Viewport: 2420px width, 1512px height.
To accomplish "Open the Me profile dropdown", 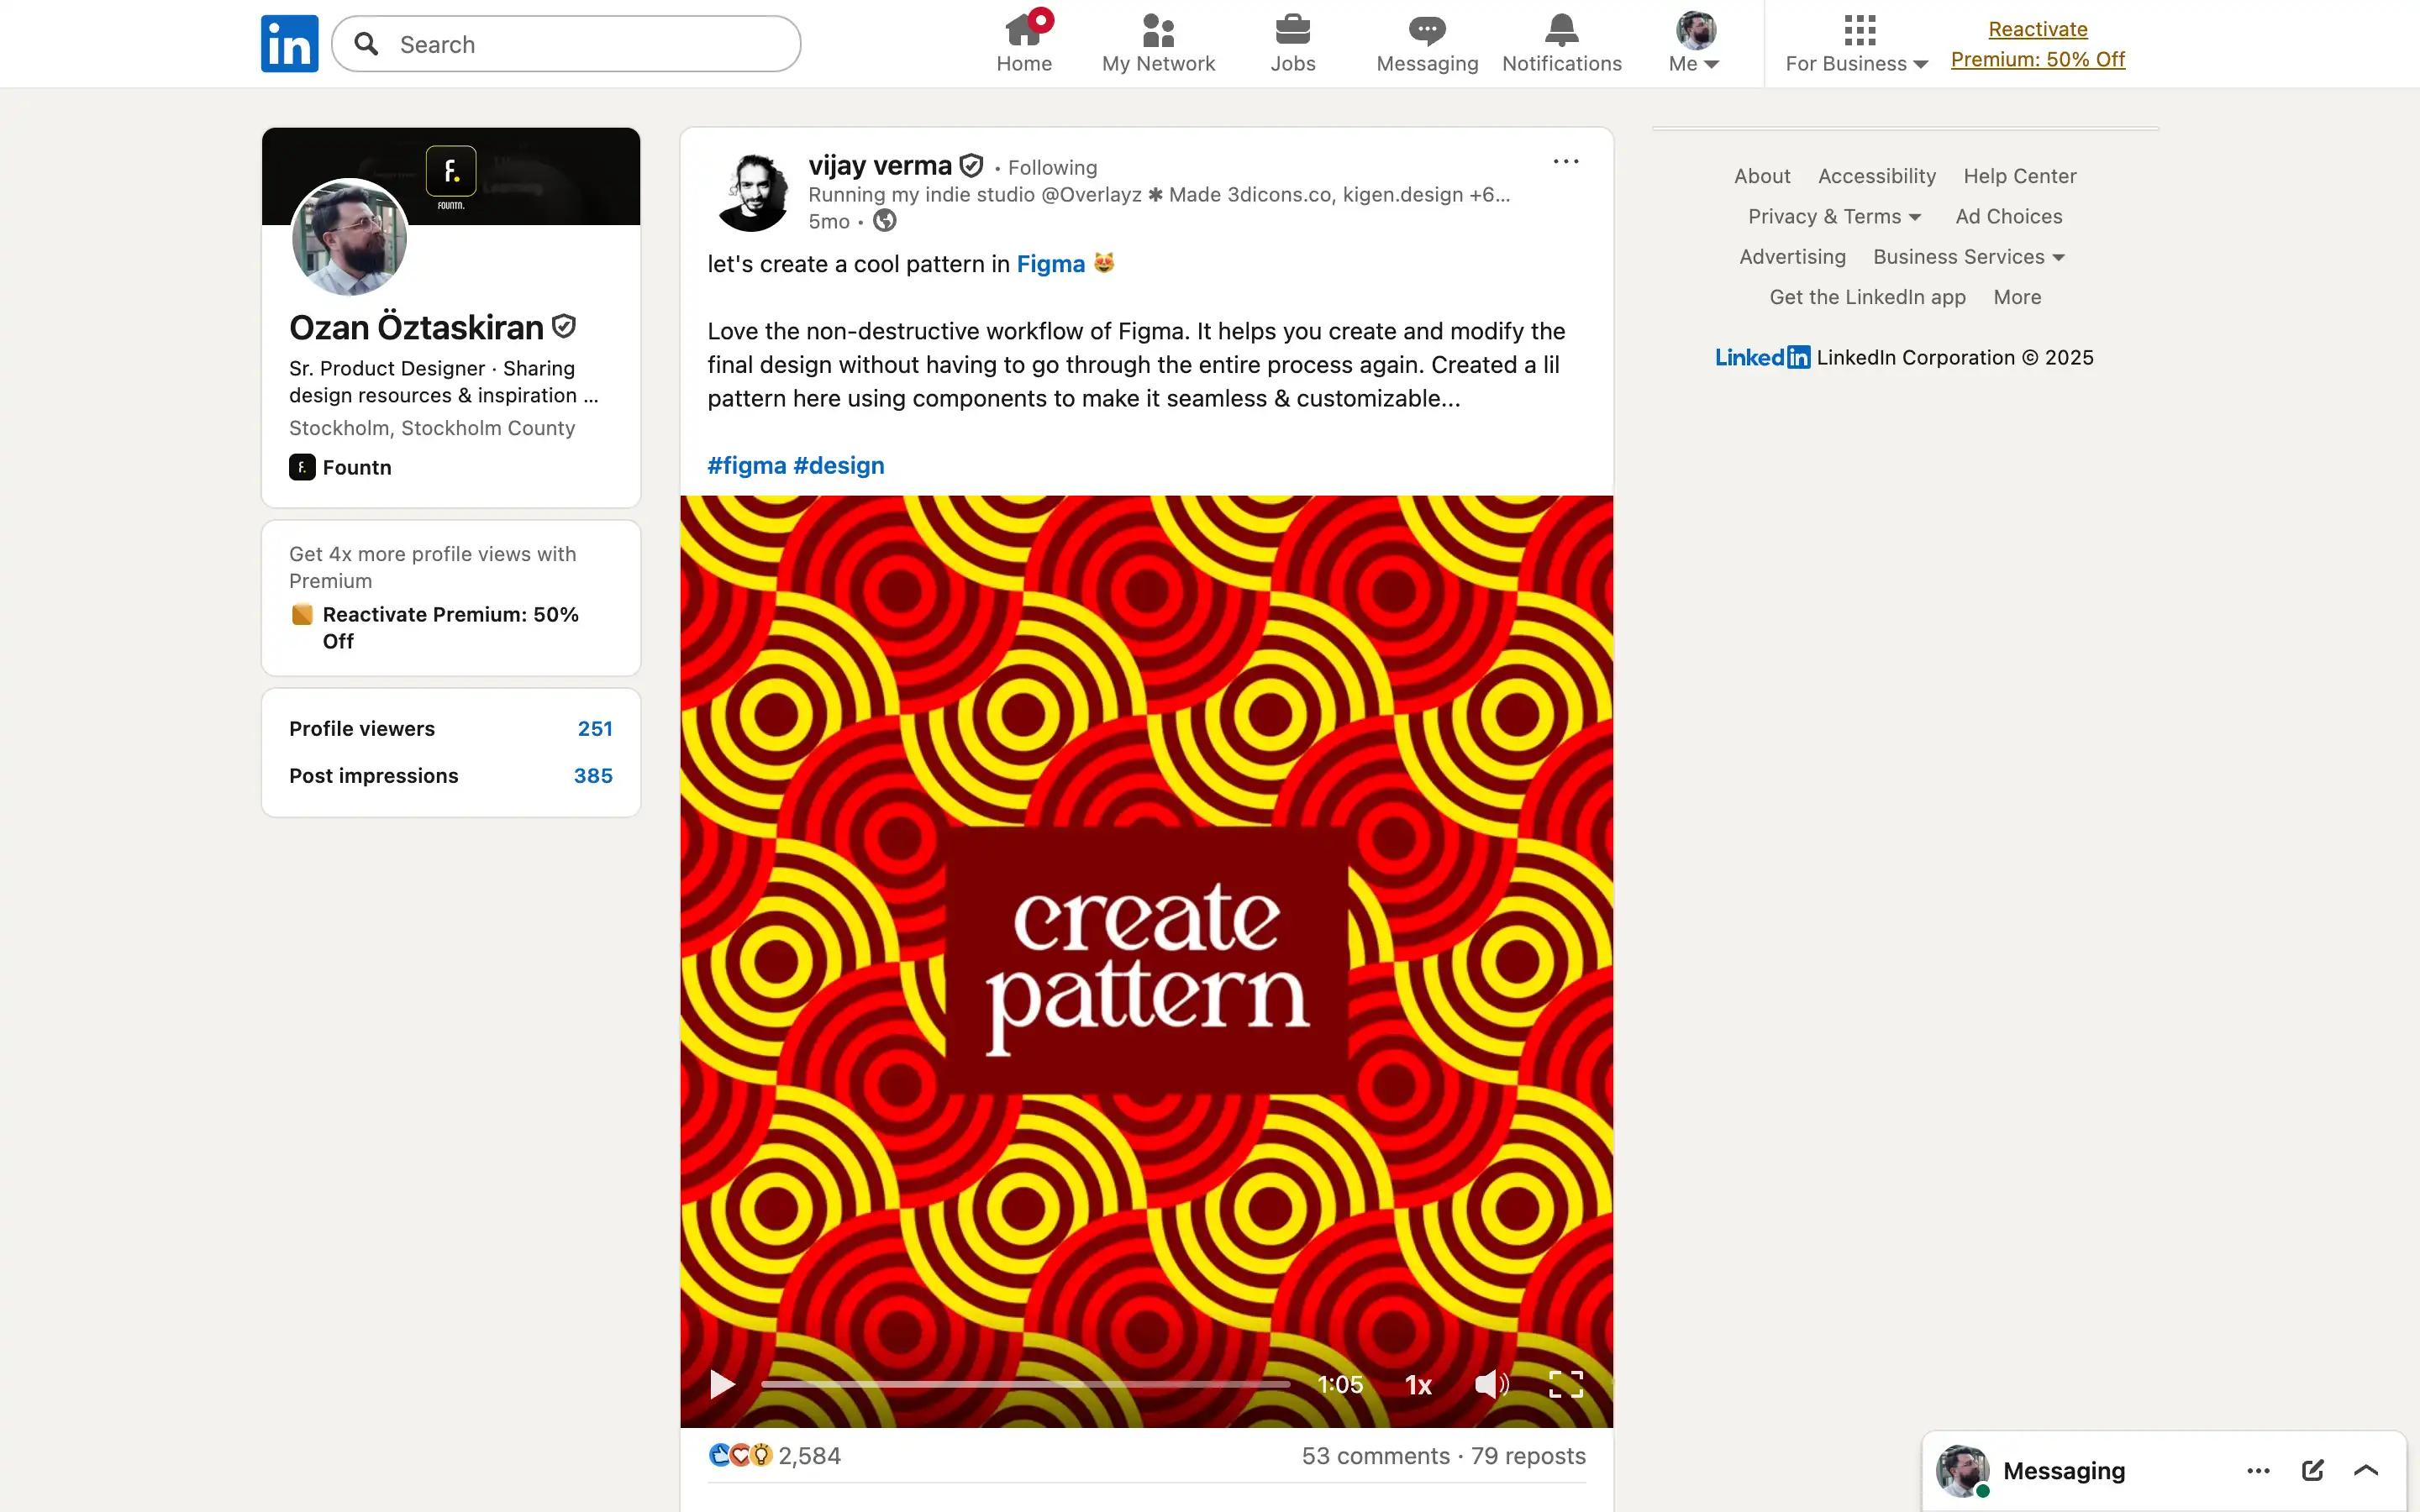I will coord(1693,43).
